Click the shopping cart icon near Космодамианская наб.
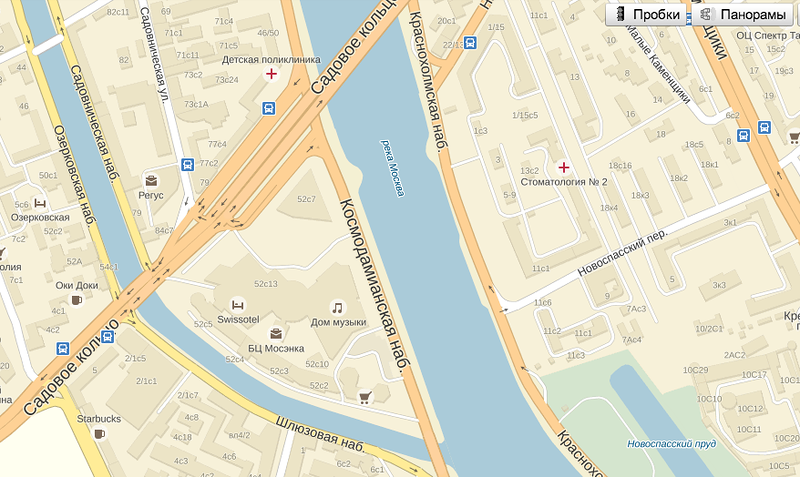Screen dimensions: 800x477 point(365,397)
